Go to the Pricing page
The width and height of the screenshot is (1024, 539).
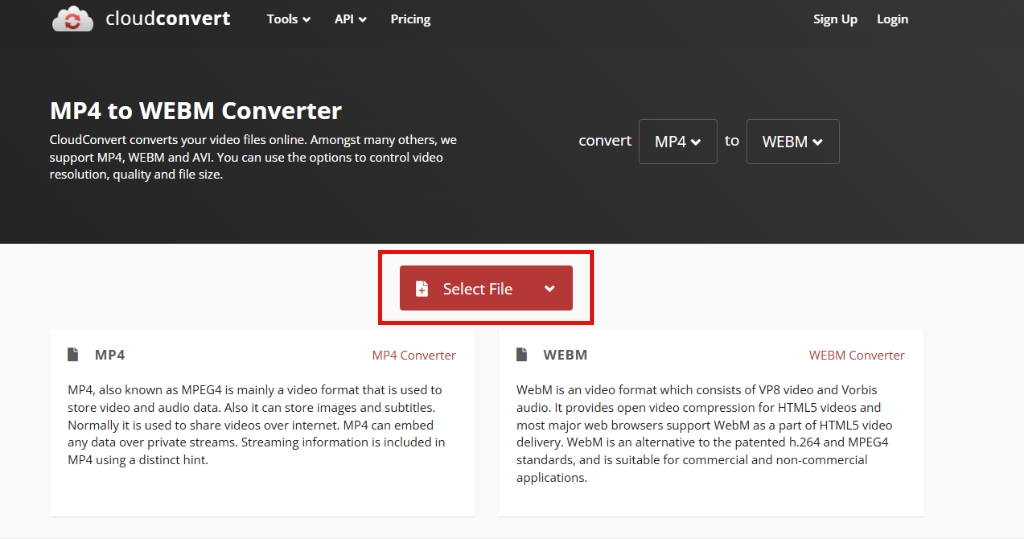pos(410,19)
